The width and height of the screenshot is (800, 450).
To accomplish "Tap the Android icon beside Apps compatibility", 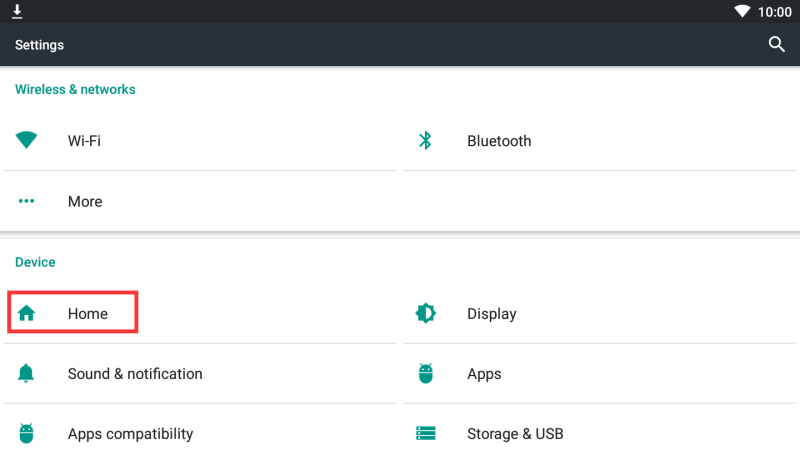I will 27,434.
